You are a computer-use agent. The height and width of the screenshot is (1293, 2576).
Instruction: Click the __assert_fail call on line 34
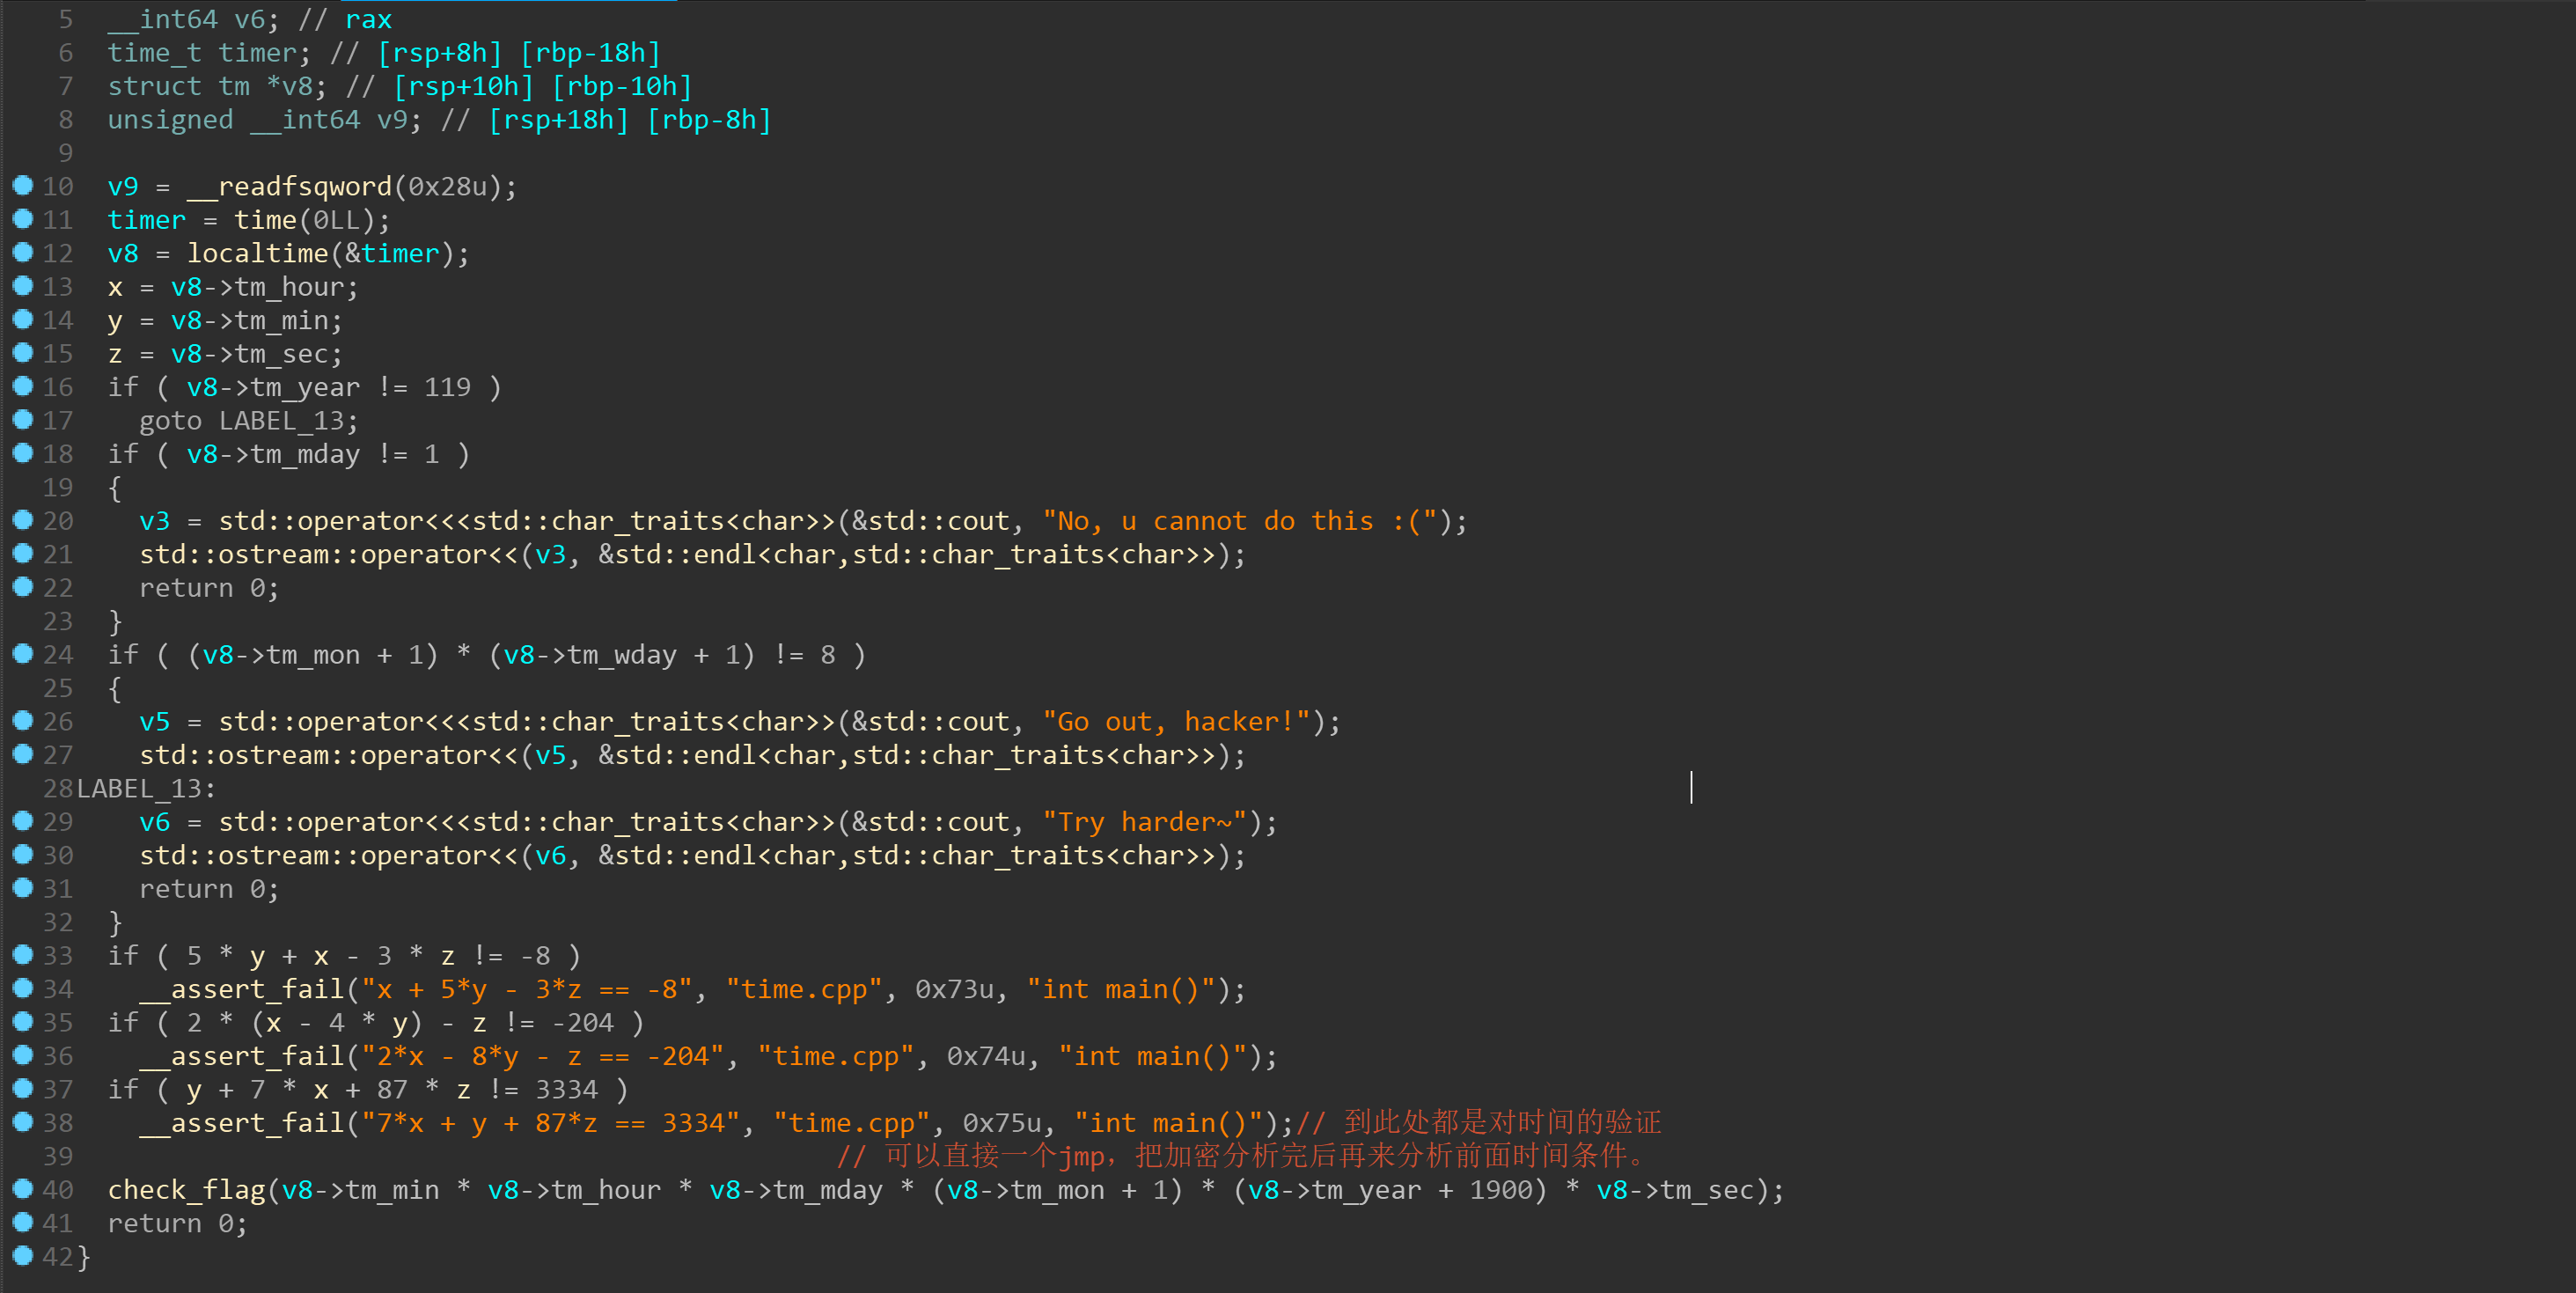click(242, 990)
